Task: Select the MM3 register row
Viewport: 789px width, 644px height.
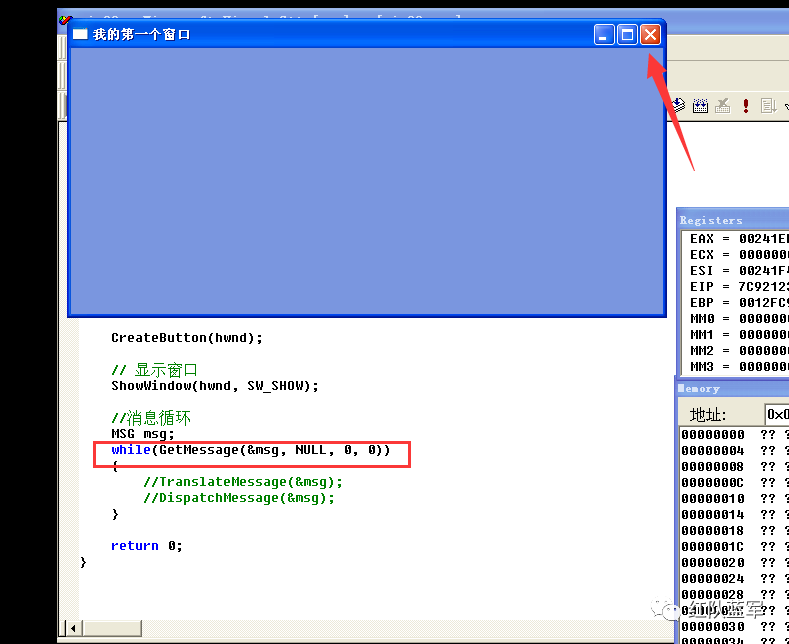Action: coord(739,367)
